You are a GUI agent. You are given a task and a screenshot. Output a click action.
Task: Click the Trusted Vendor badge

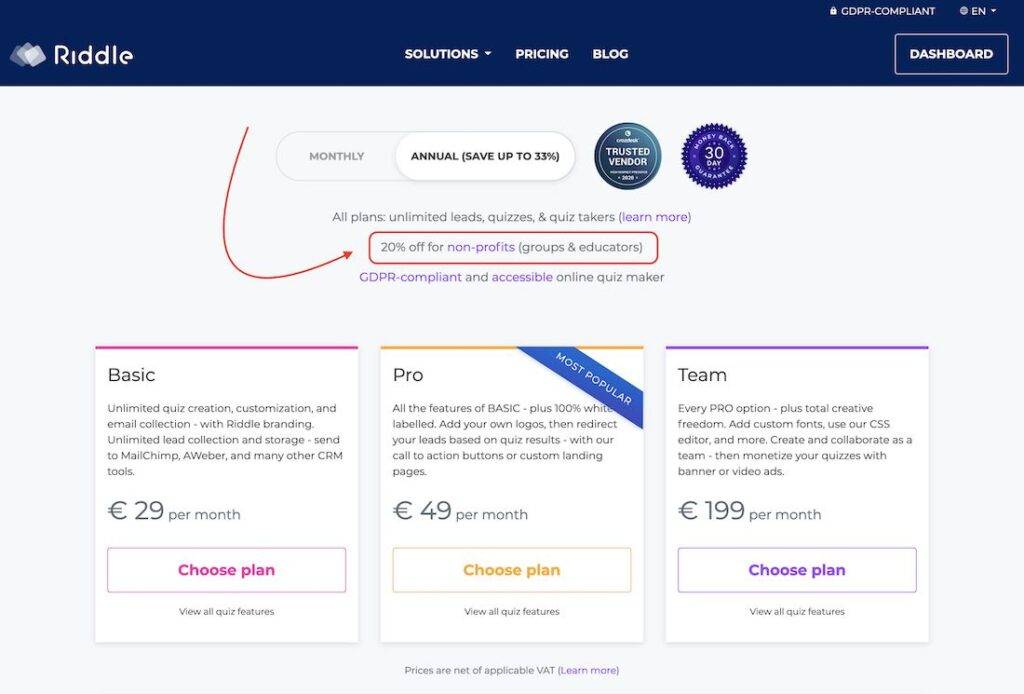pos(628,156)
